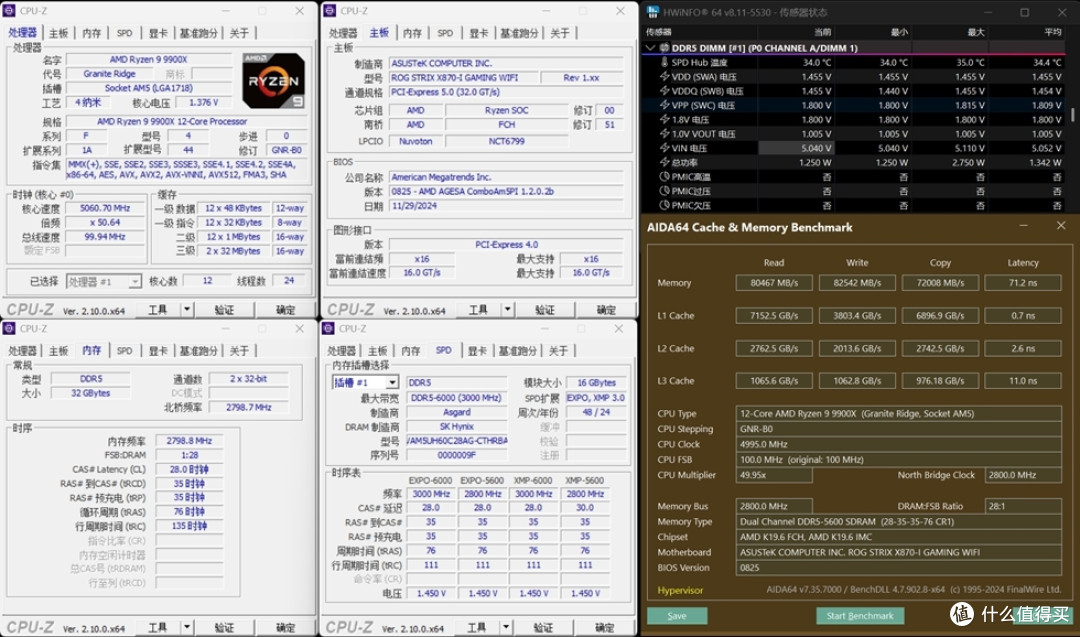The width and height of the screenshot is (1080, 637).
Task: Click the L3 Cache Copy value 976.18 GB/s
Action: (x=940, y=380)
